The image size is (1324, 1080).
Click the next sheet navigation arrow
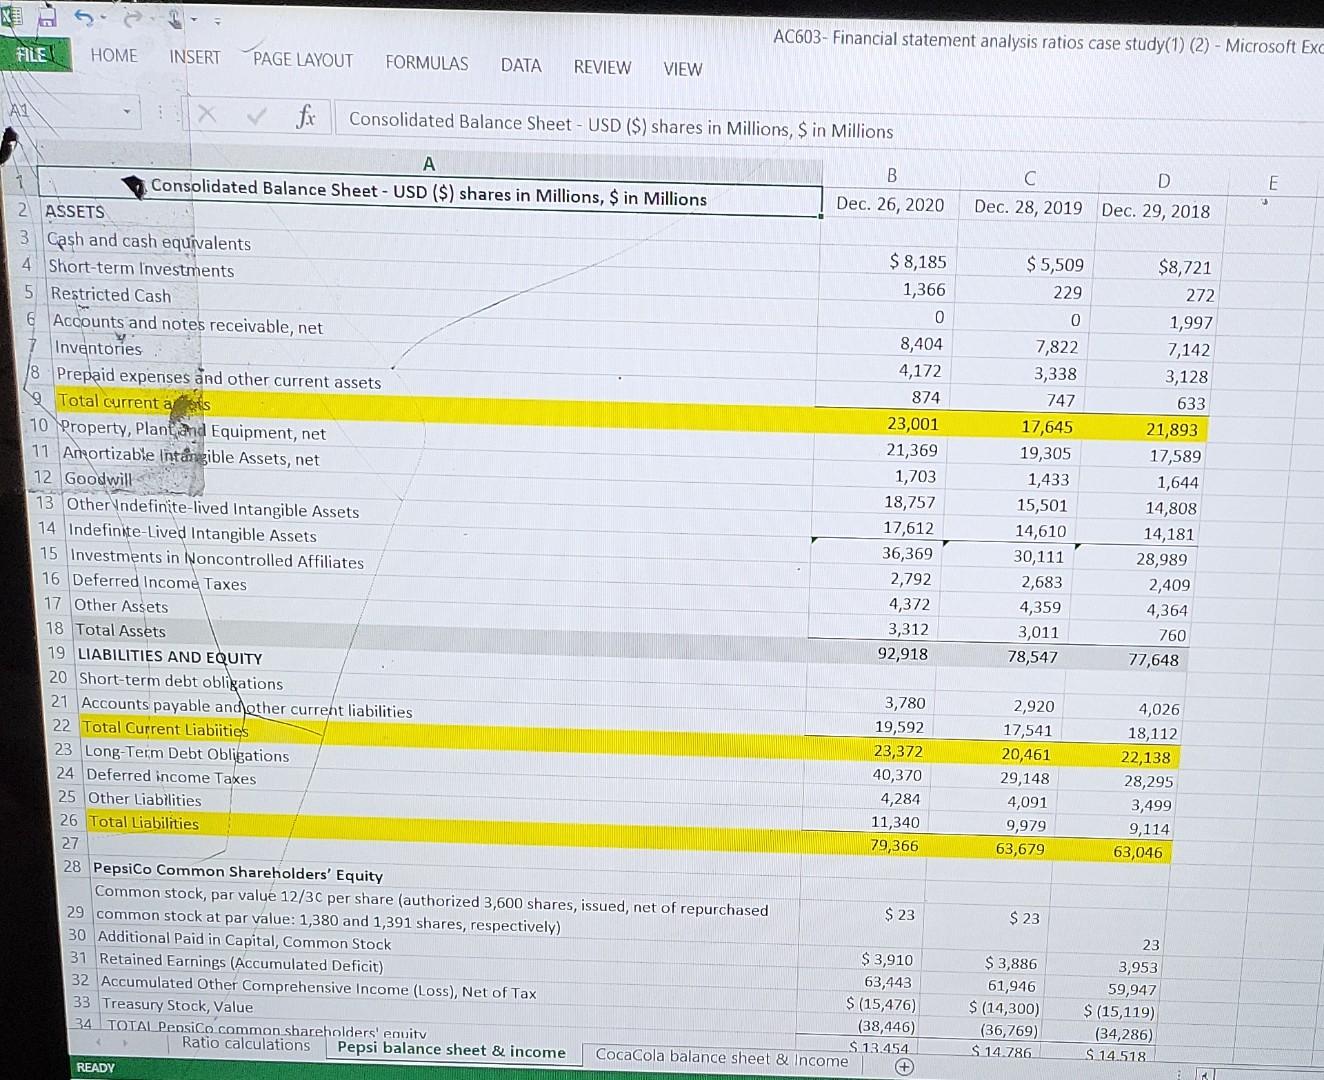124,1041
